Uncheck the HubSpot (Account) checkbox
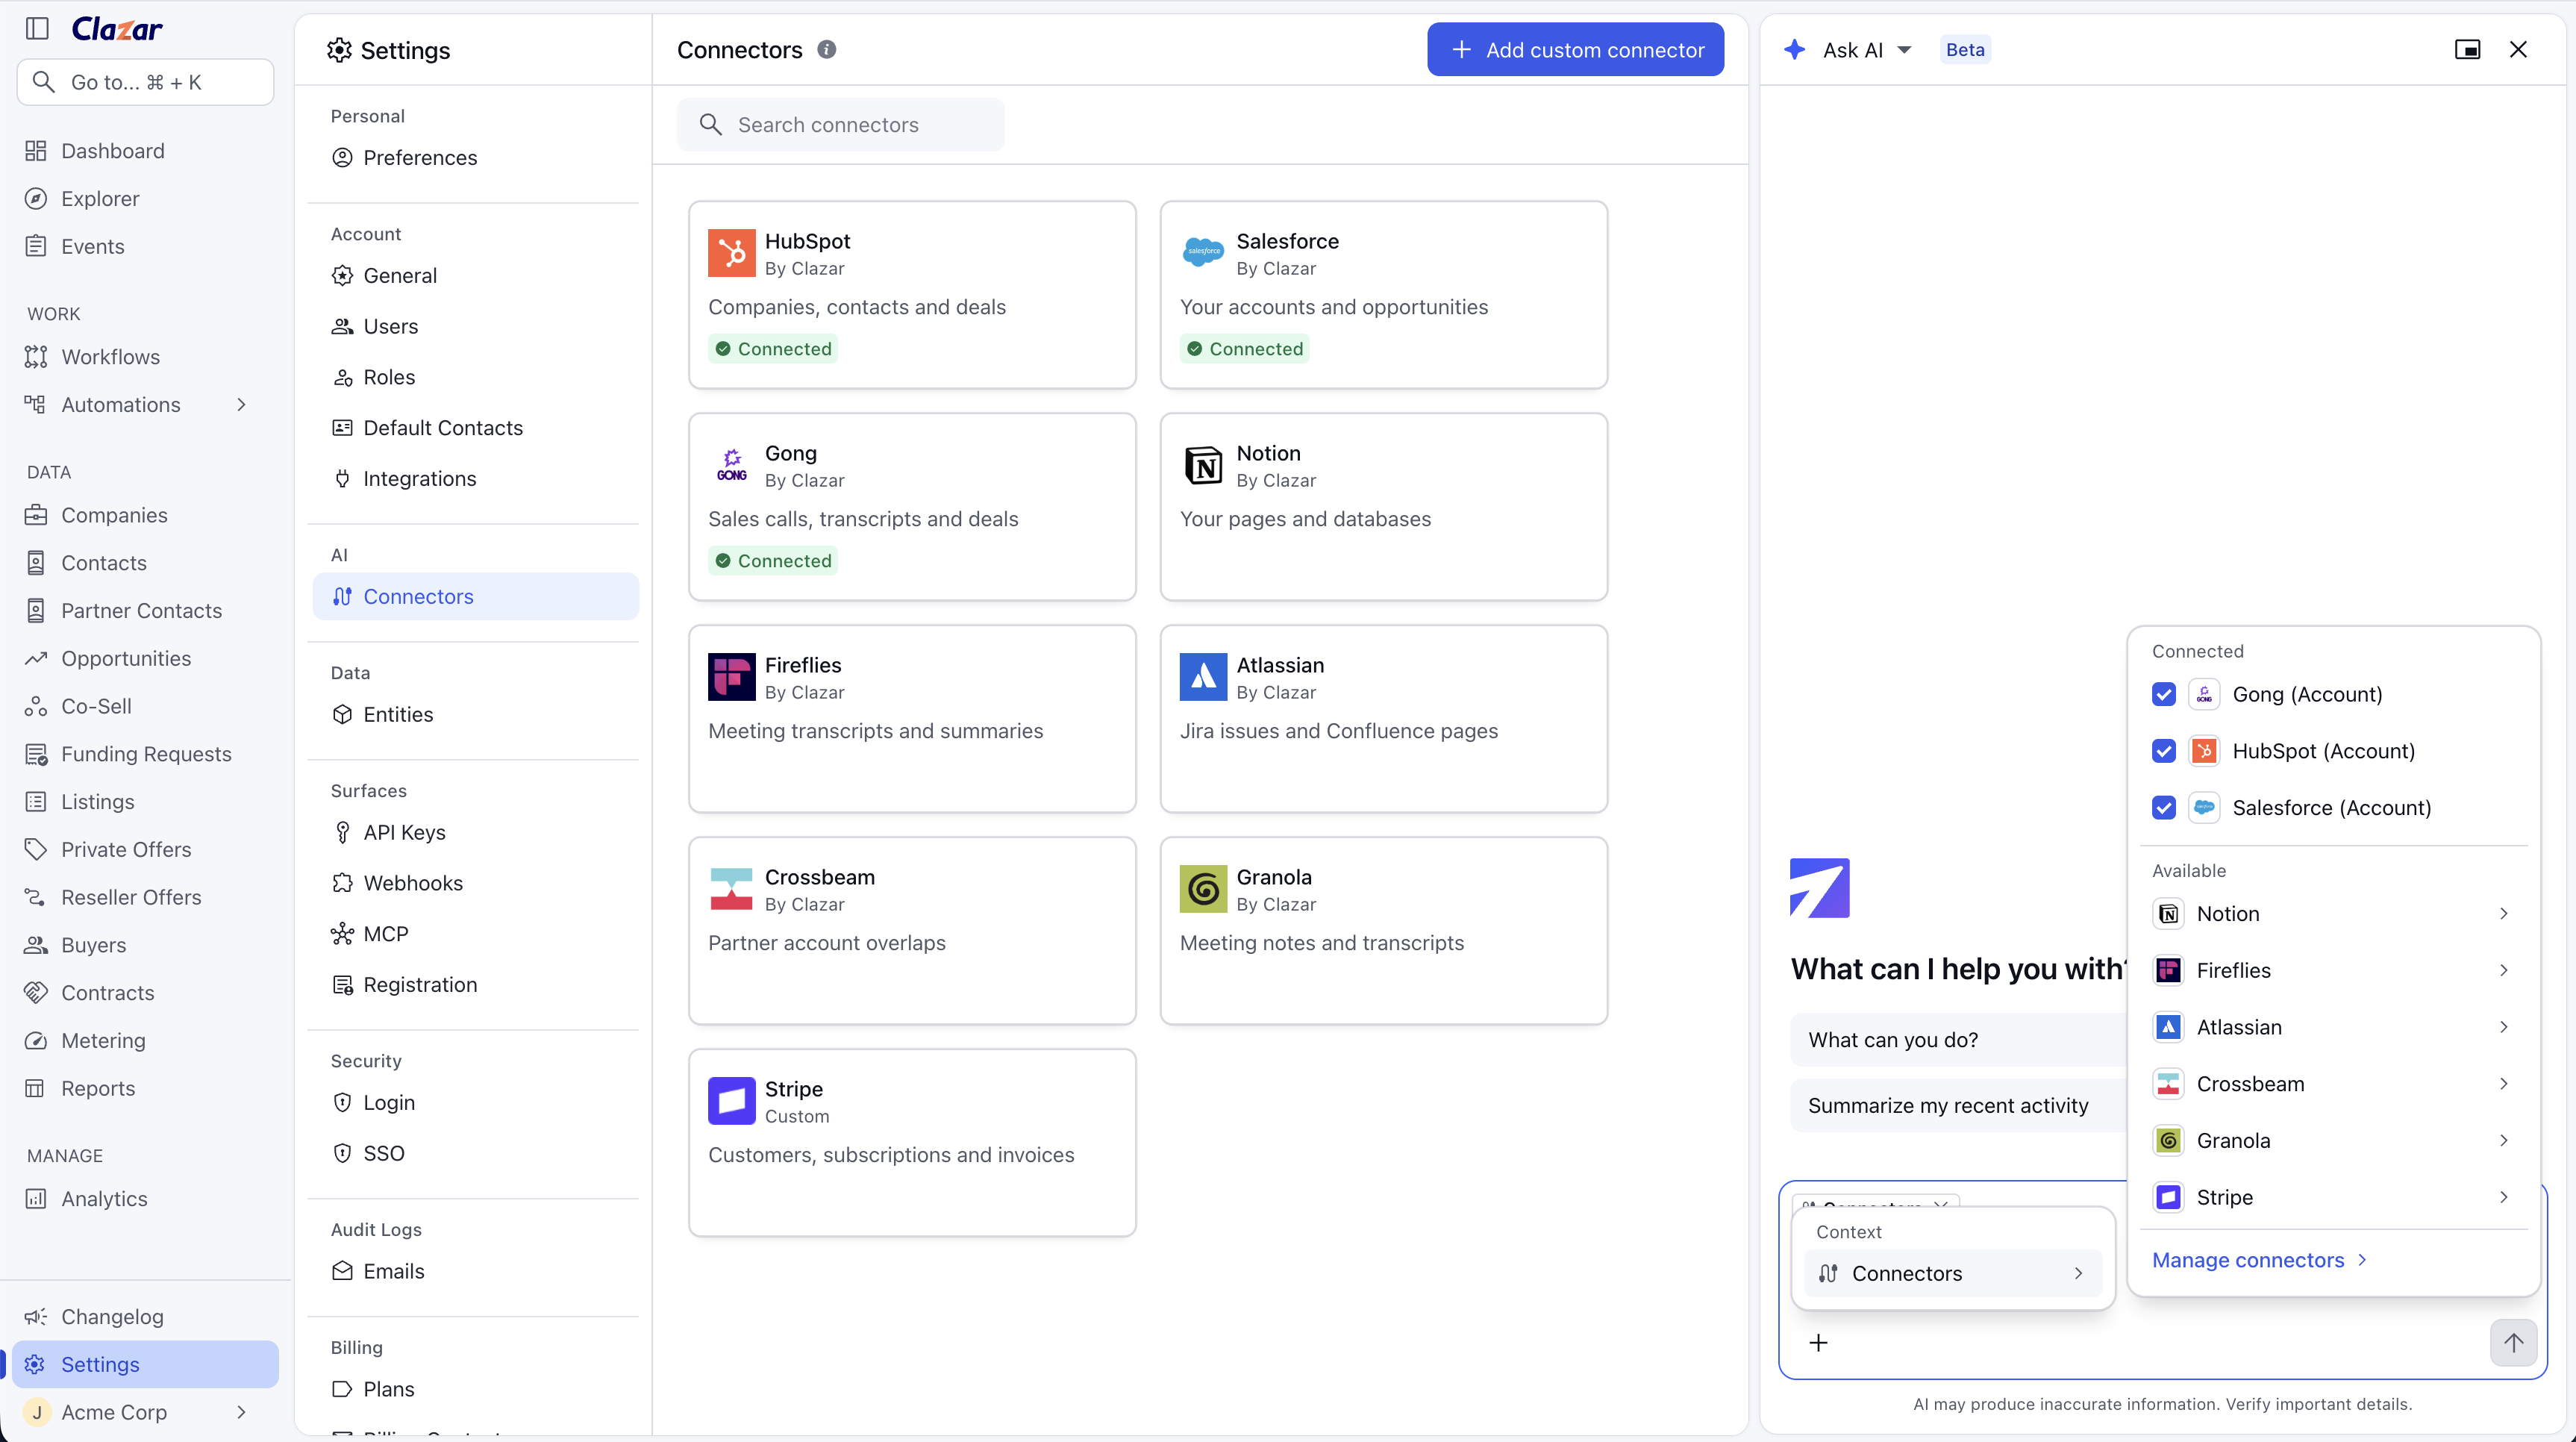This screenshot has height=1442, width=2576. [x=2163, y=751]
